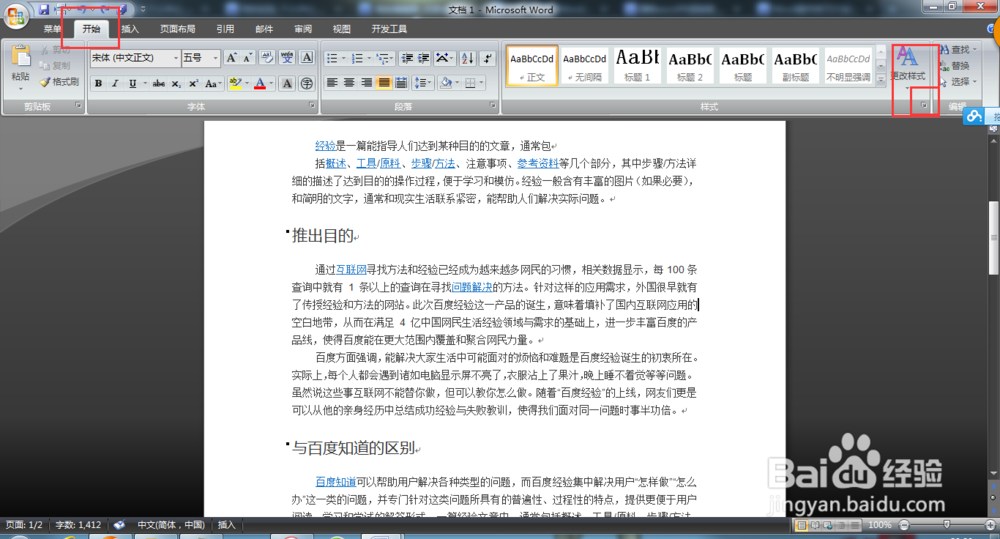1000x539 pixels.
Task: Toggle the highlighted Justify alignment button
Action: coord(383,83)
